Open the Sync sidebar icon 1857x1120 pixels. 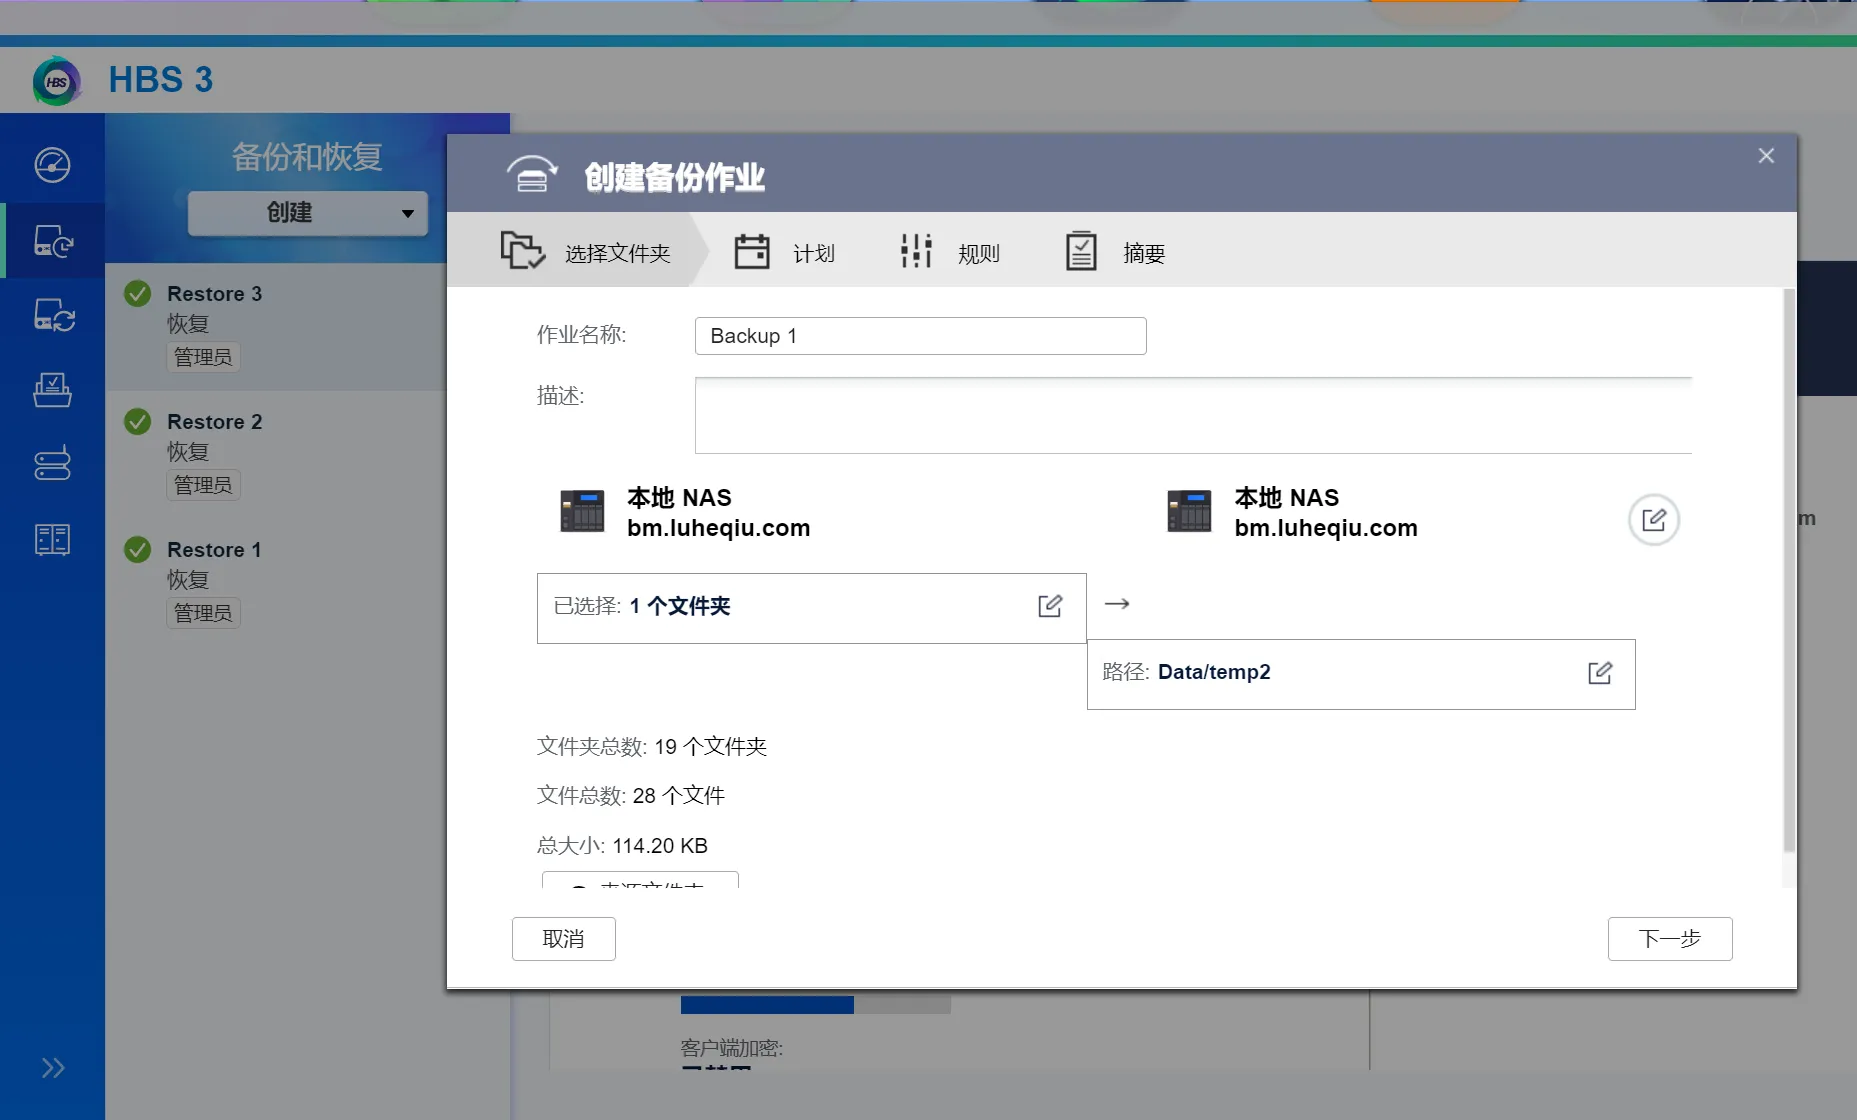tap(52, 315)
